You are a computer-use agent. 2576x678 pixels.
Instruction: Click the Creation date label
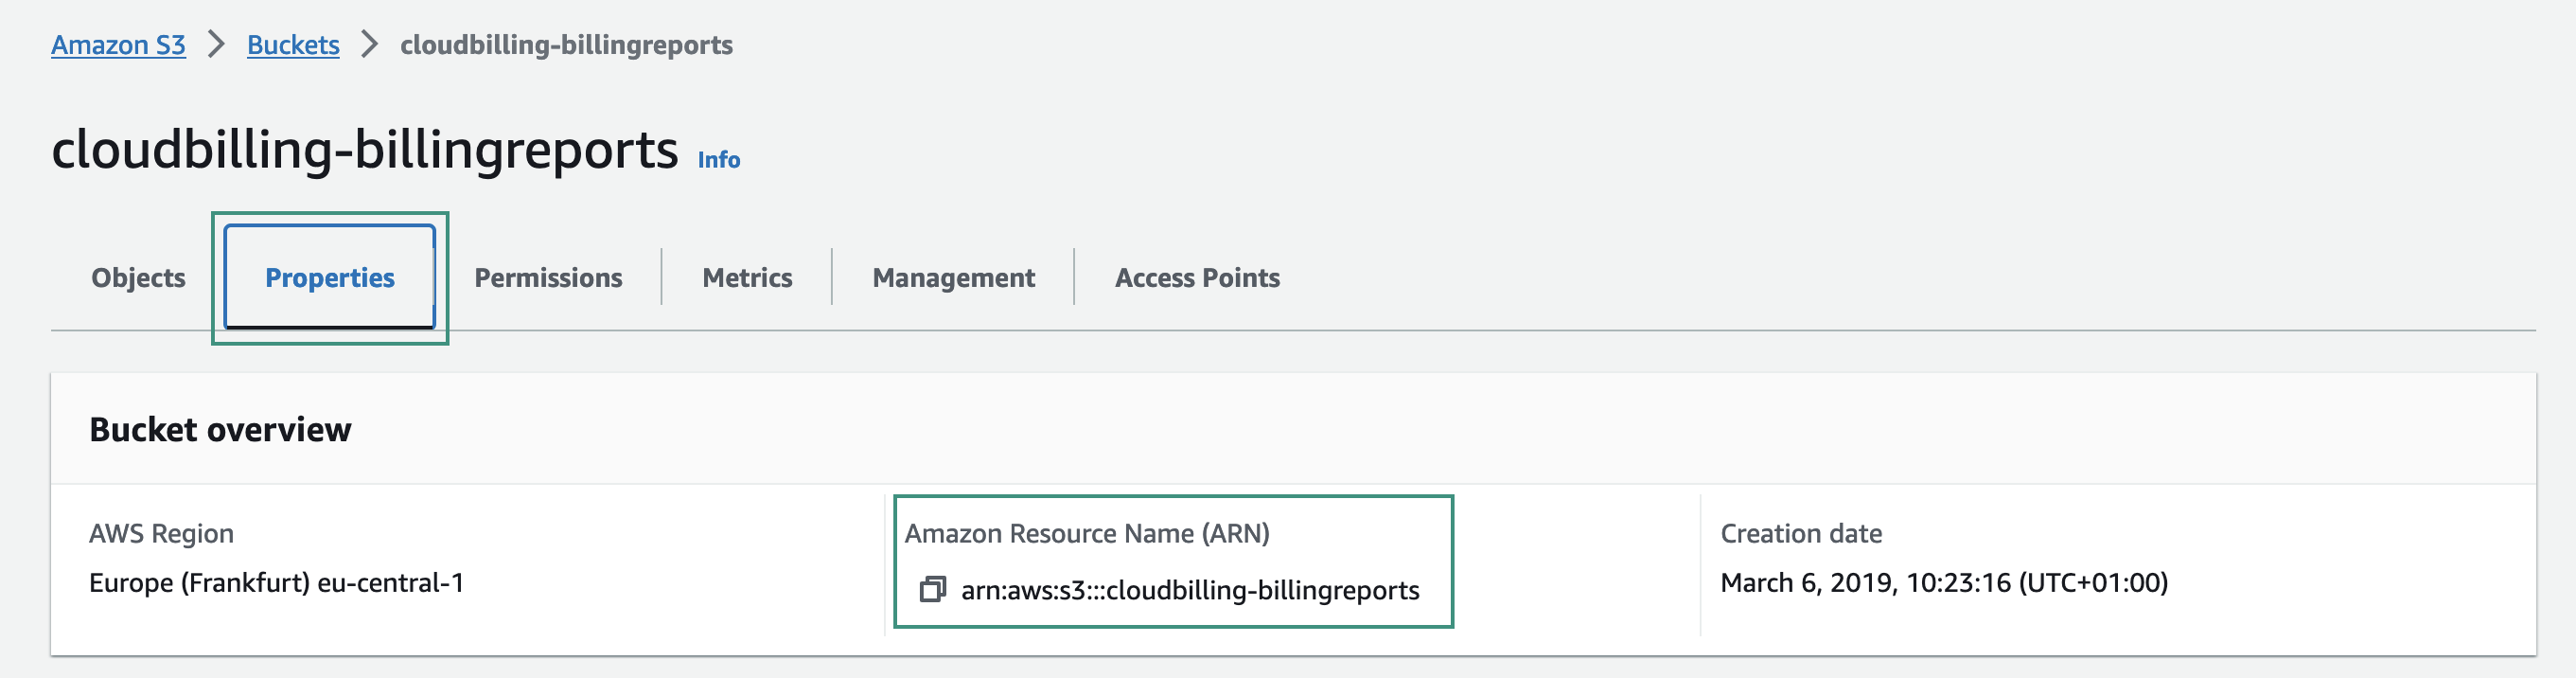click(1800, 533)
